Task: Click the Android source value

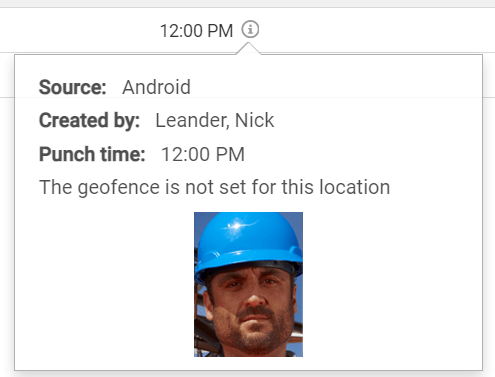Action: (156, 87)
